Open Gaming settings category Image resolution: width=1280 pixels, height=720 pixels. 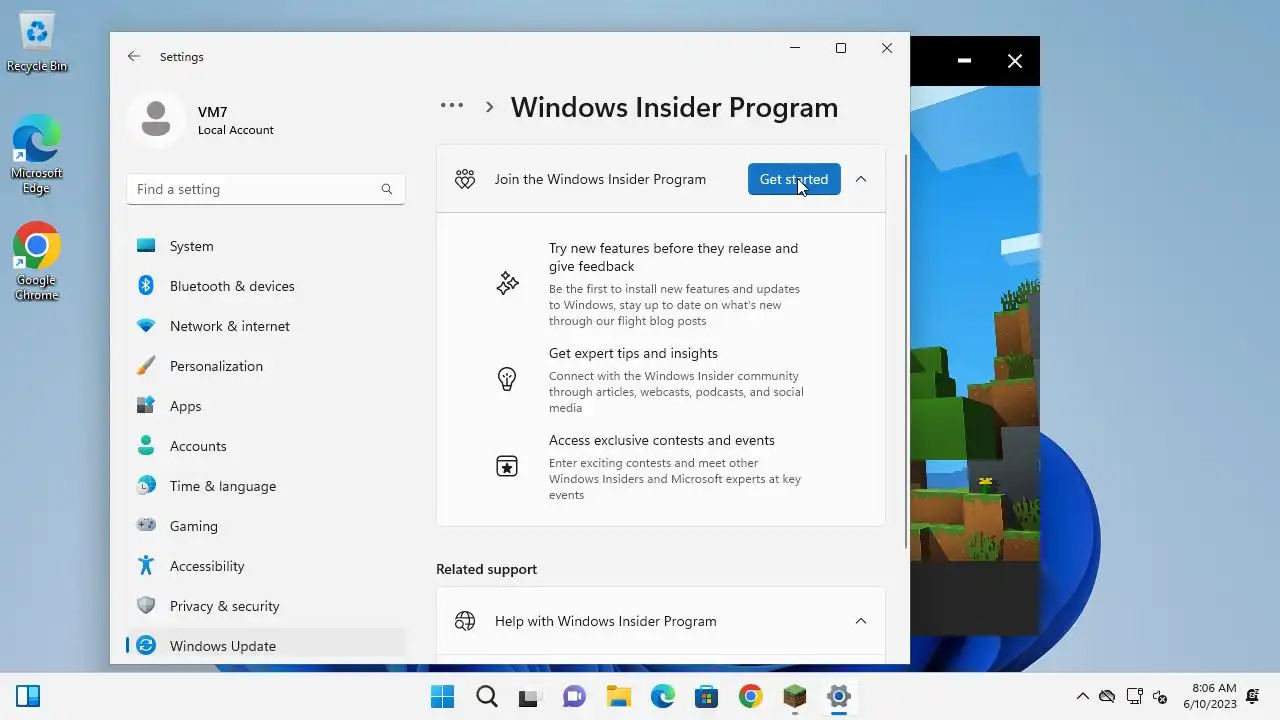pyautogui.click(x=266, y=526)
